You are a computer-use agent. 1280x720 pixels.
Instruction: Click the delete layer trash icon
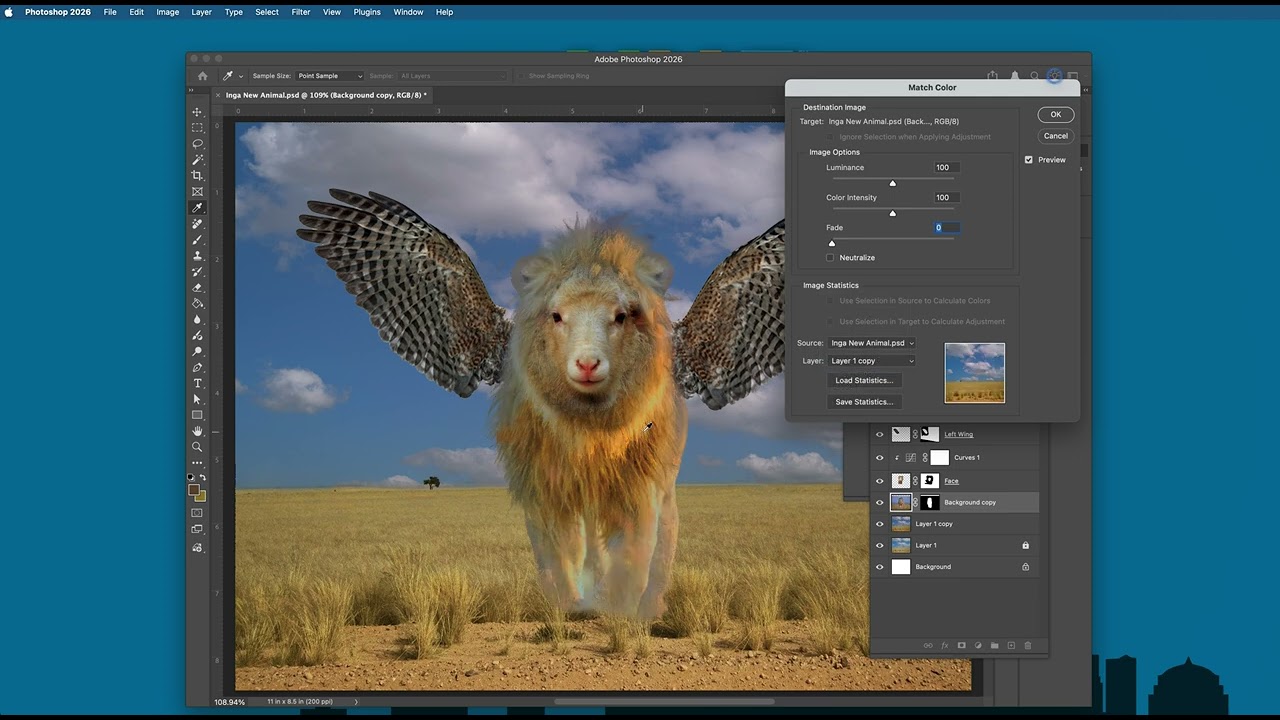click(1027, 646)
